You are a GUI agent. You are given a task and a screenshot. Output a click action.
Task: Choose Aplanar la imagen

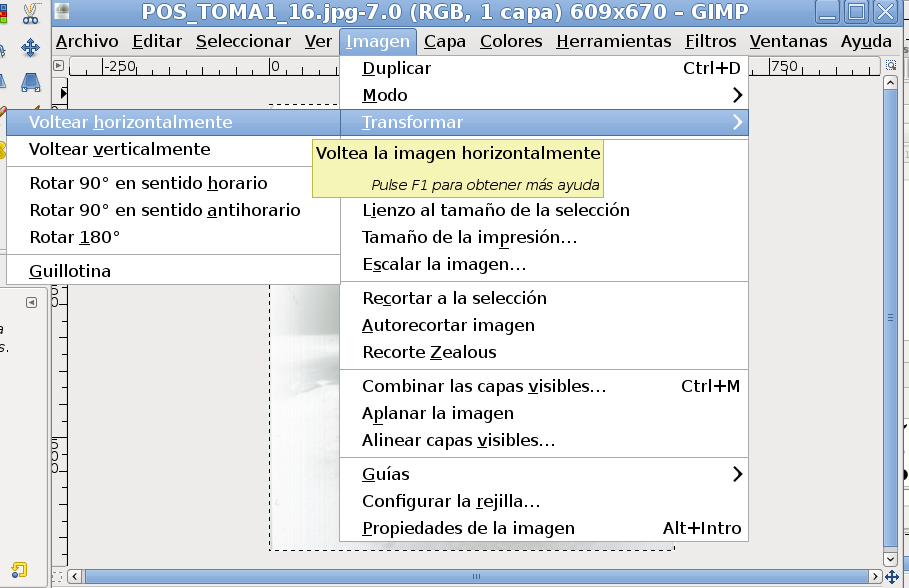coord(544,413)
